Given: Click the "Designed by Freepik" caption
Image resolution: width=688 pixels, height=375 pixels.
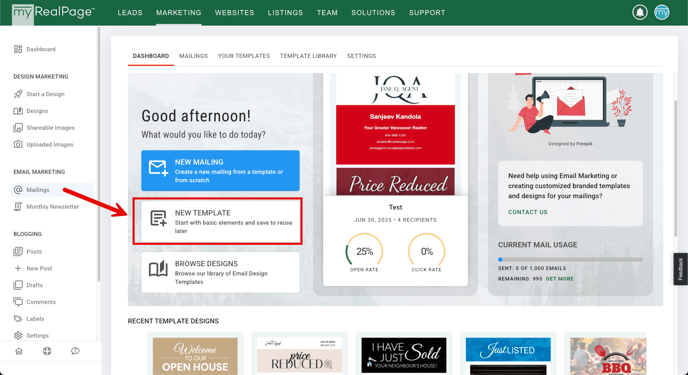Looking at the screenshot, I should pos(570,144).
